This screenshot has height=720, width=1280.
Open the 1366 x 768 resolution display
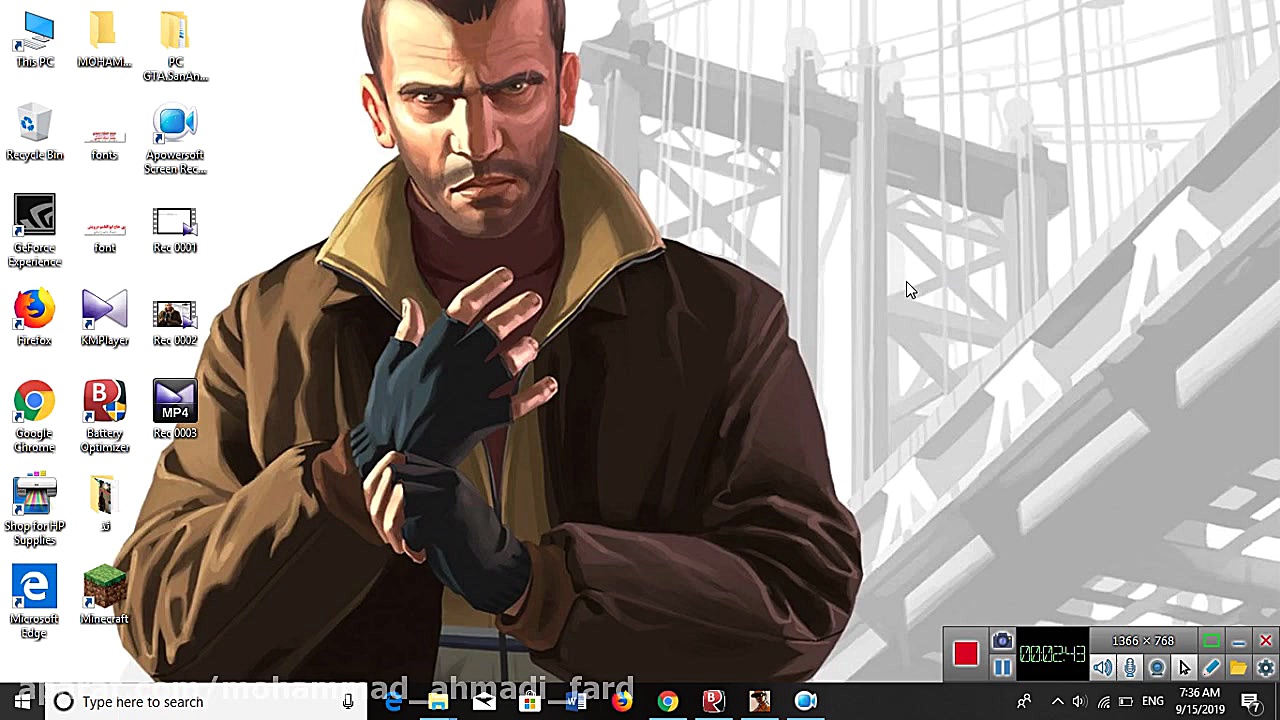click(1142, 640)
